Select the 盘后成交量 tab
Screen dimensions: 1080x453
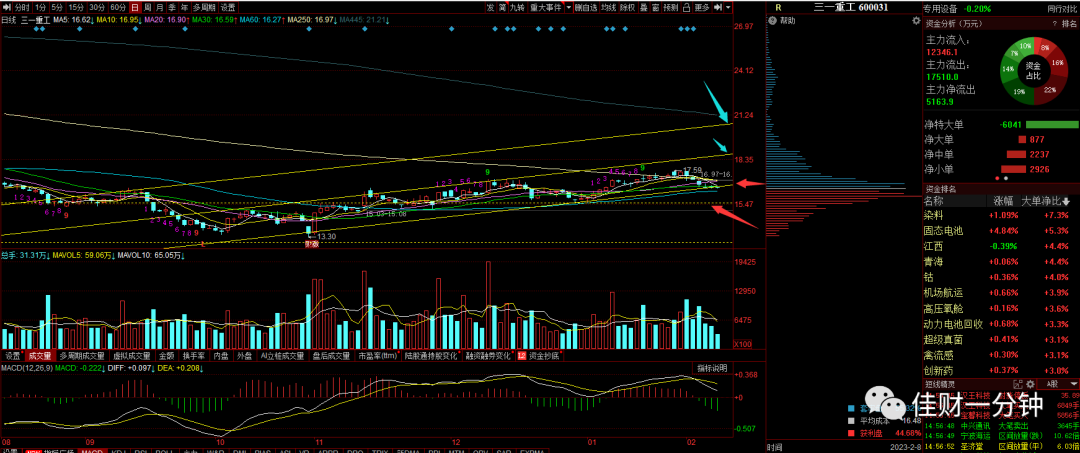pos(331,357)
